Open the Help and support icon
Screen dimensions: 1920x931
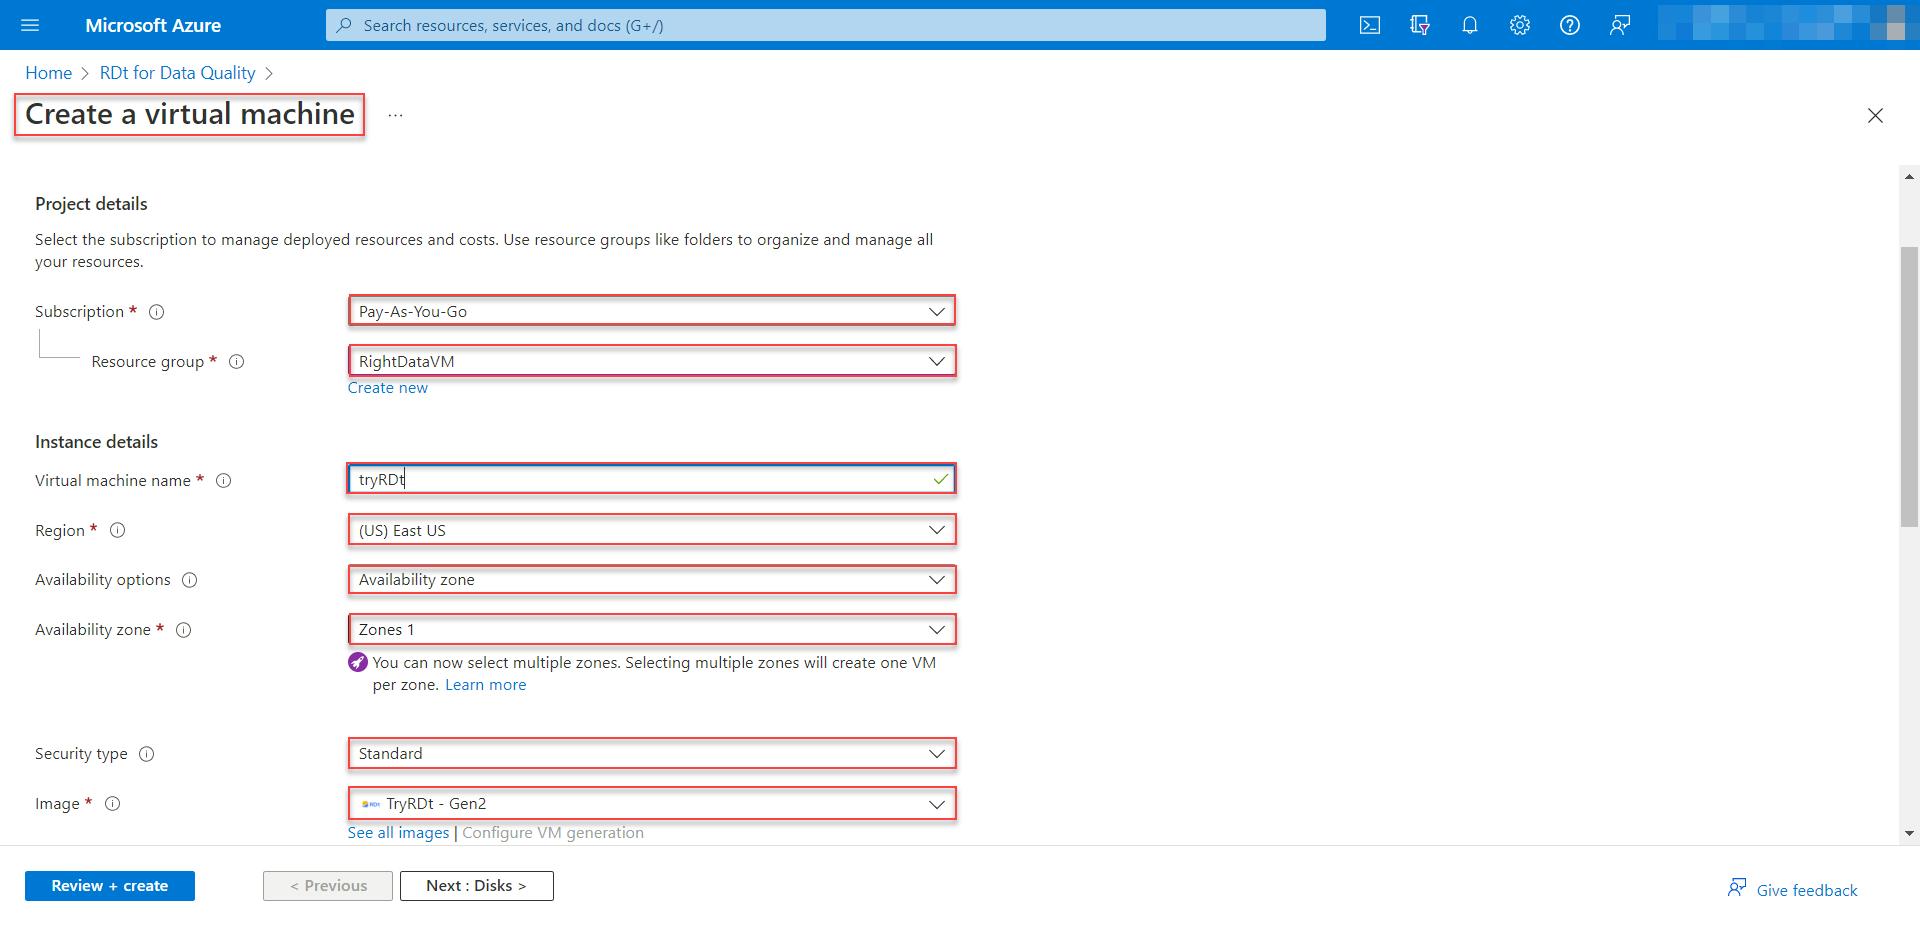pos(1569,25)
